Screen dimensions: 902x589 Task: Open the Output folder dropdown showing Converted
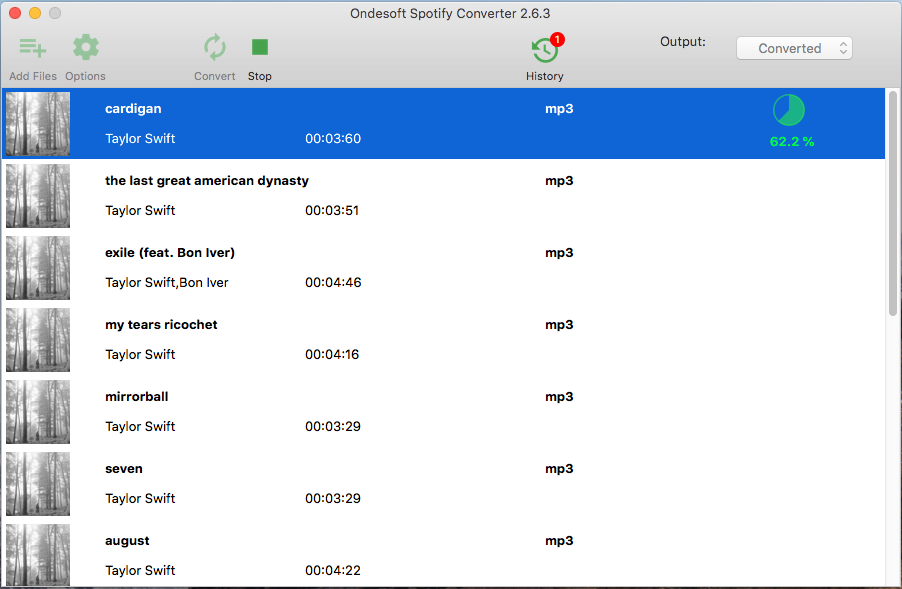pyautogui.click(x=794, y=48)
